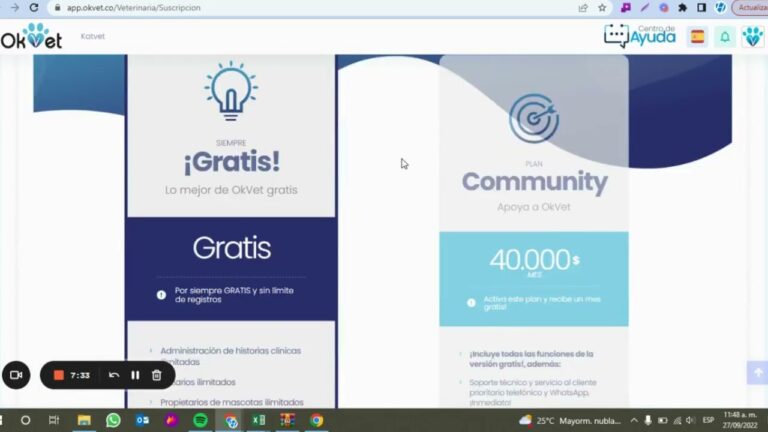Click the Kotvet clinic name link

93,36
